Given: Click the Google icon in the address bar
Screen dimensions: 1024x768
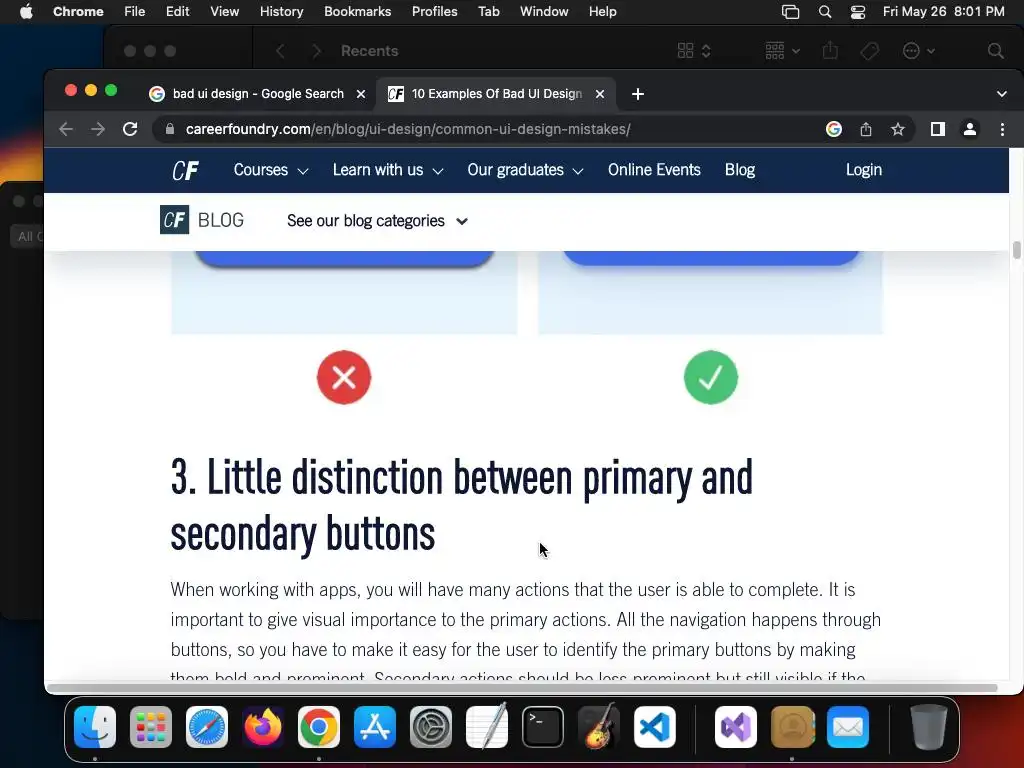Looking at the screenshot, I should click(833, 129).
